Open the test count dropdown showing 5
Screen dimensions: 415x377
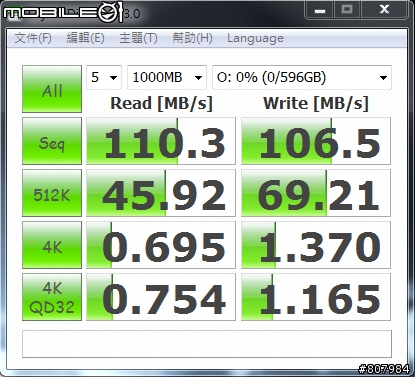[x=104, y=77]
